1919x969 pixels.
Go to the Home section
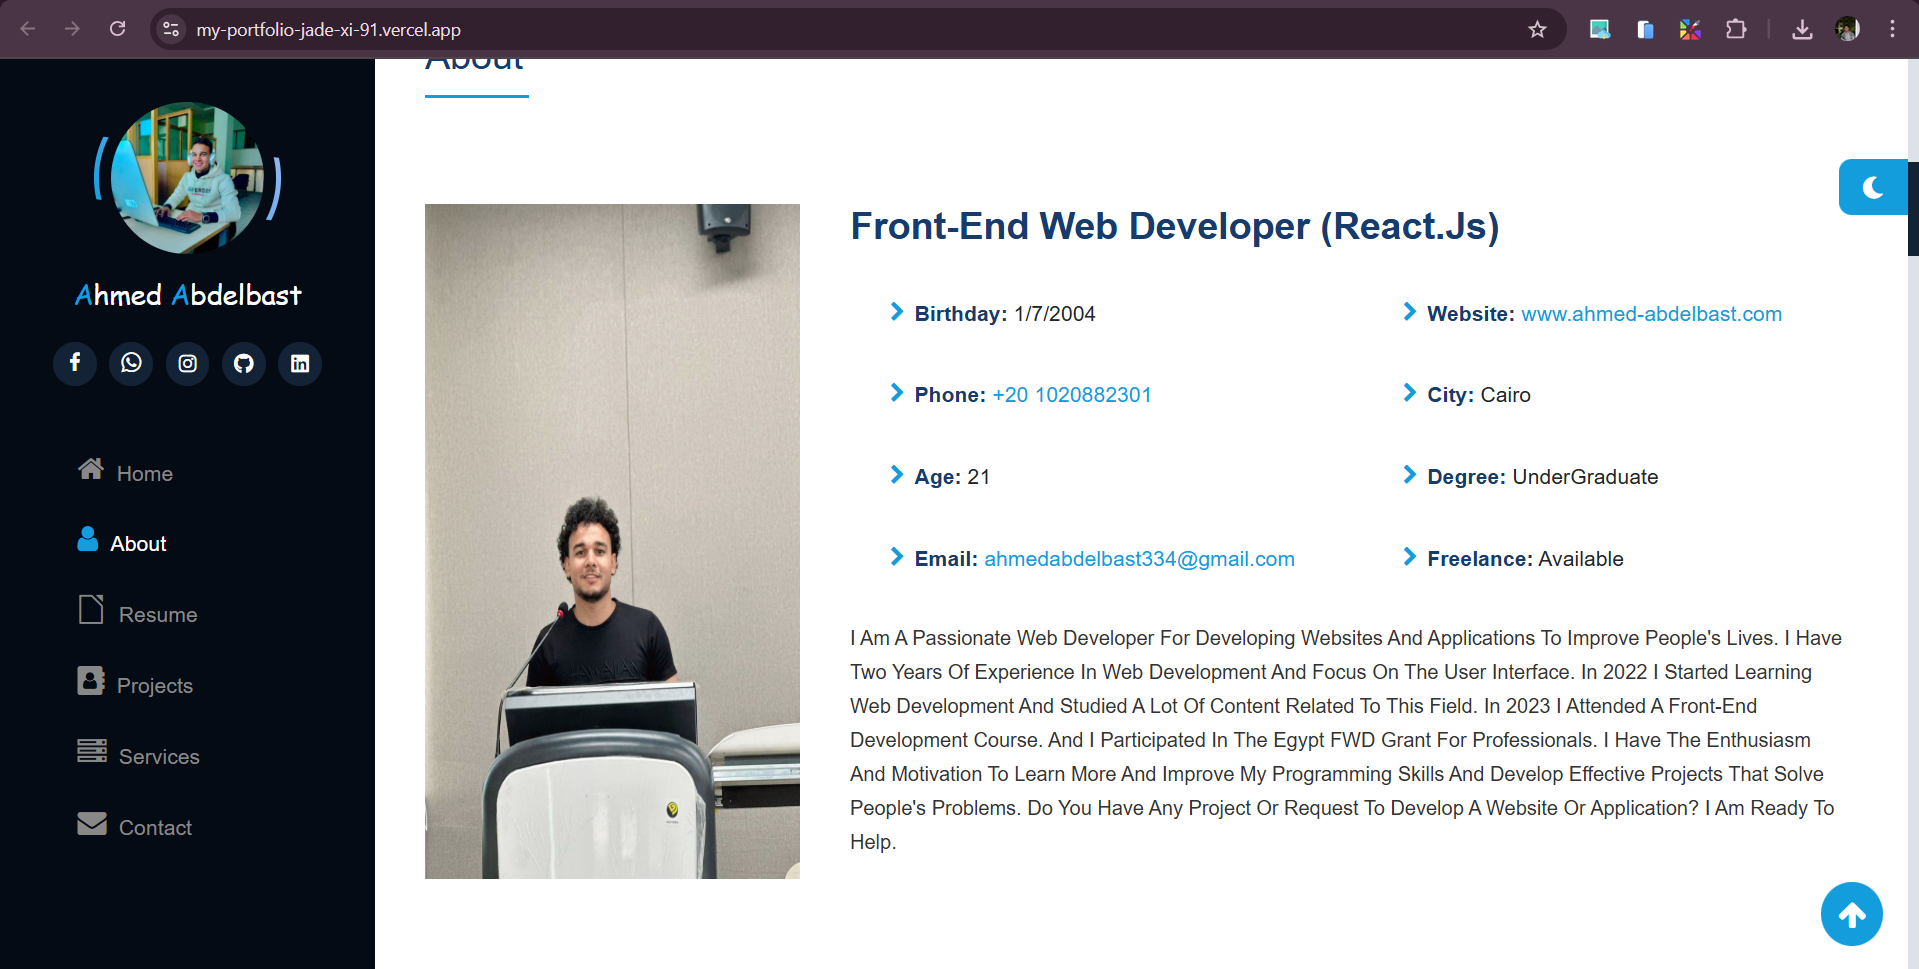pos(126,472)
